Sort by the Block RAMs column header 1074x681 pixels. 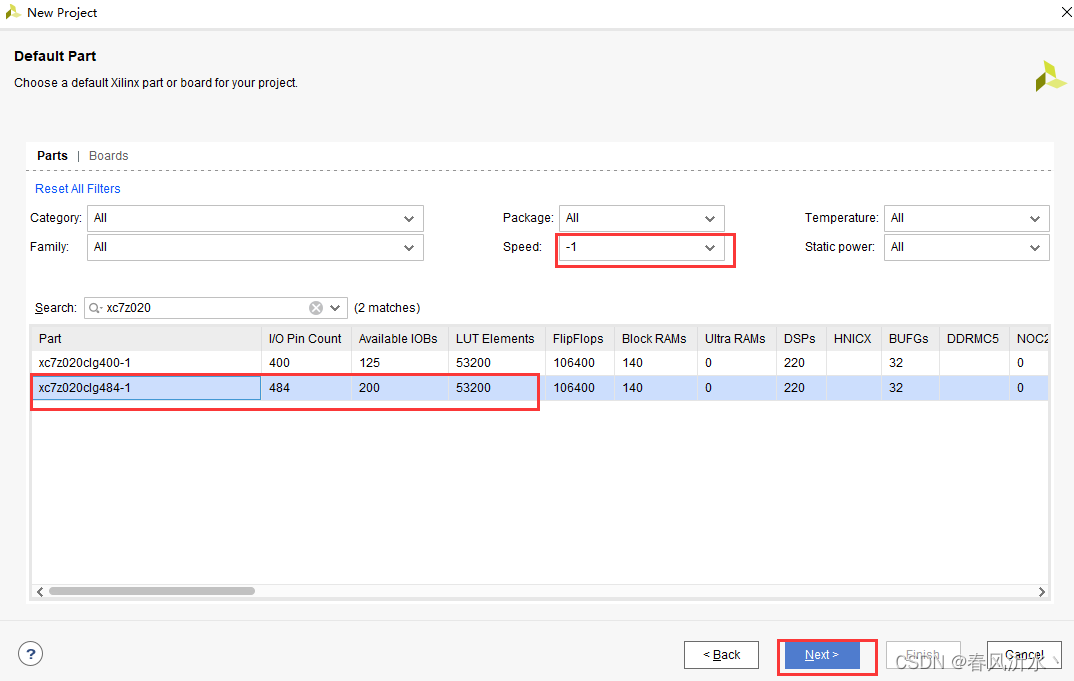pyautogui.click(x=655, y=338)
